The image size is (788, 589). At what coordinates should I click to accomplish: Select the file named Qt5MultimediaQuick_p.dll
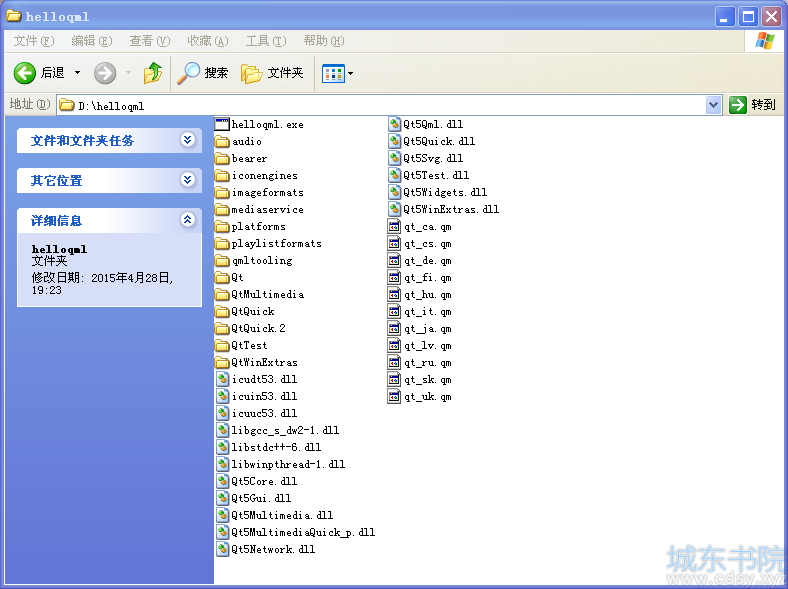[296, 532]
